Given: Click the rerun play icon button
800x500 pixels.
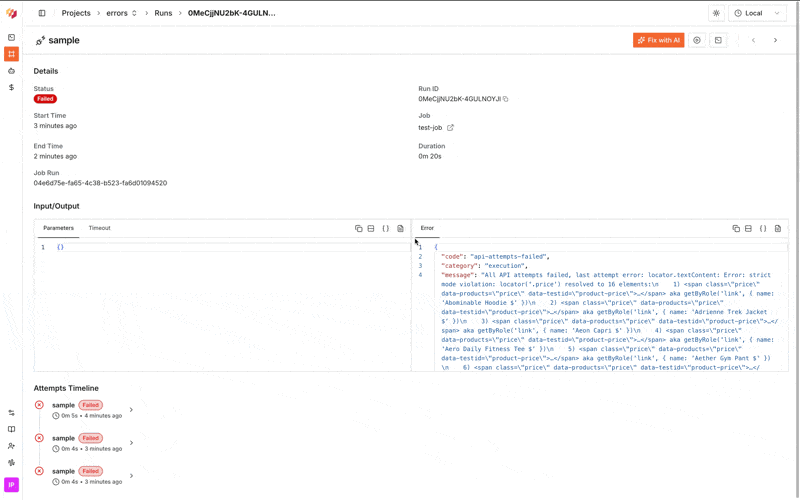Looking at the screenshot, I should pyautogui.click(x=697, y=40).
